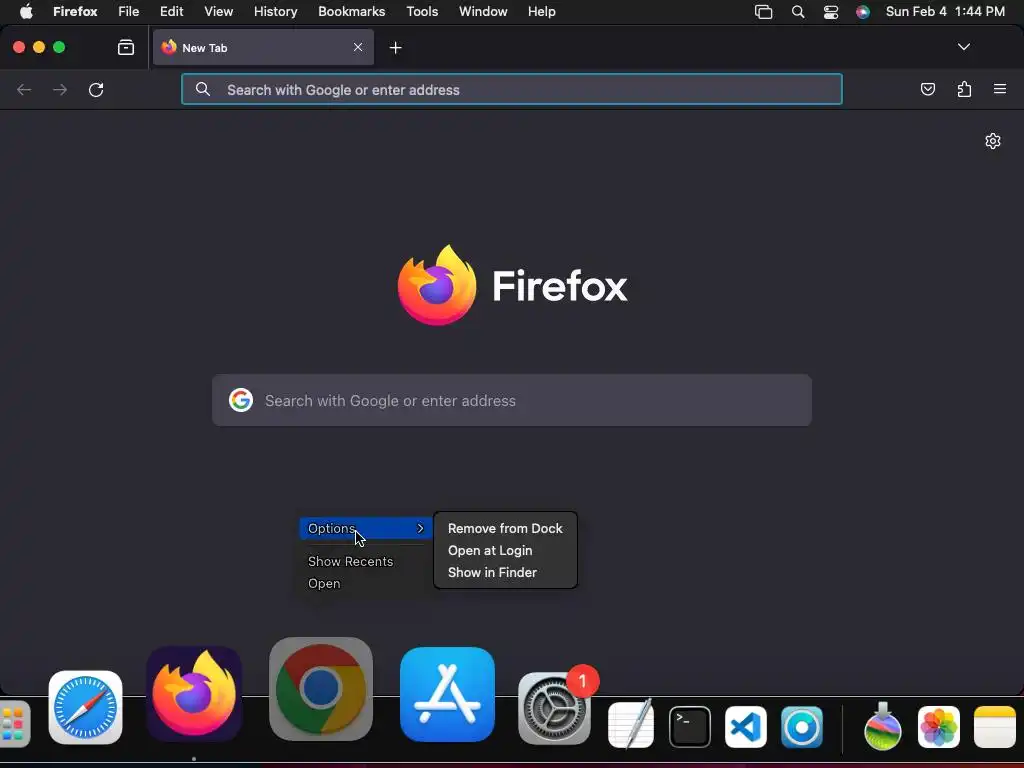Image resolution: width=1024 pixels, height=768 pixels.
Task: Open the Help menu
Action: pos(541,12)
